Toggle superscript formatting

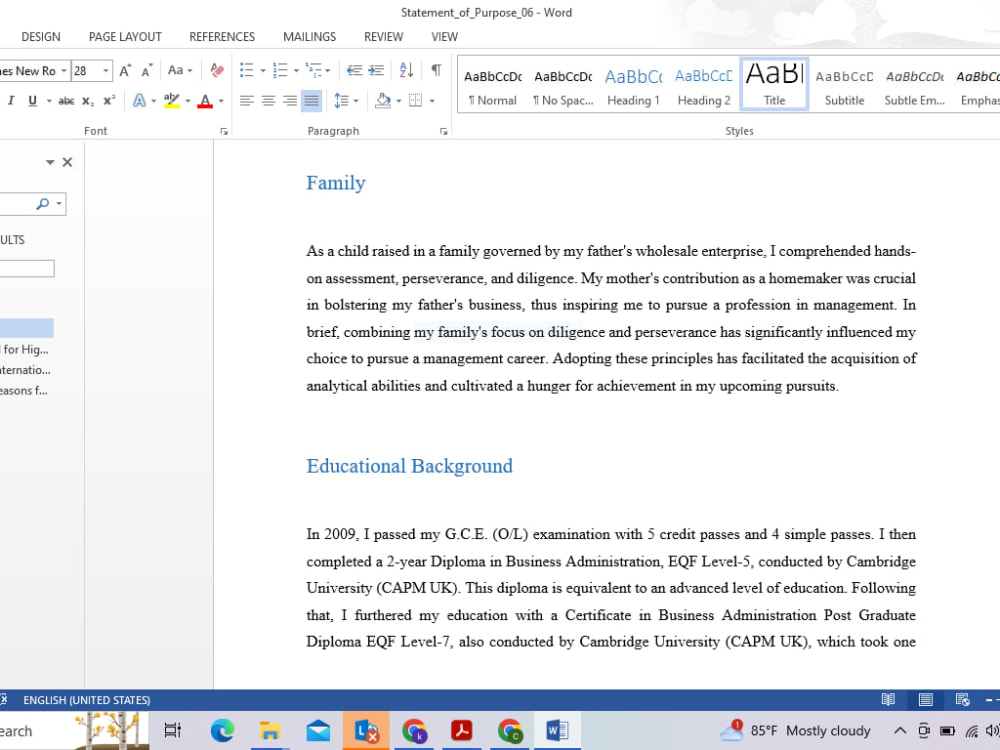pos(109,101)
